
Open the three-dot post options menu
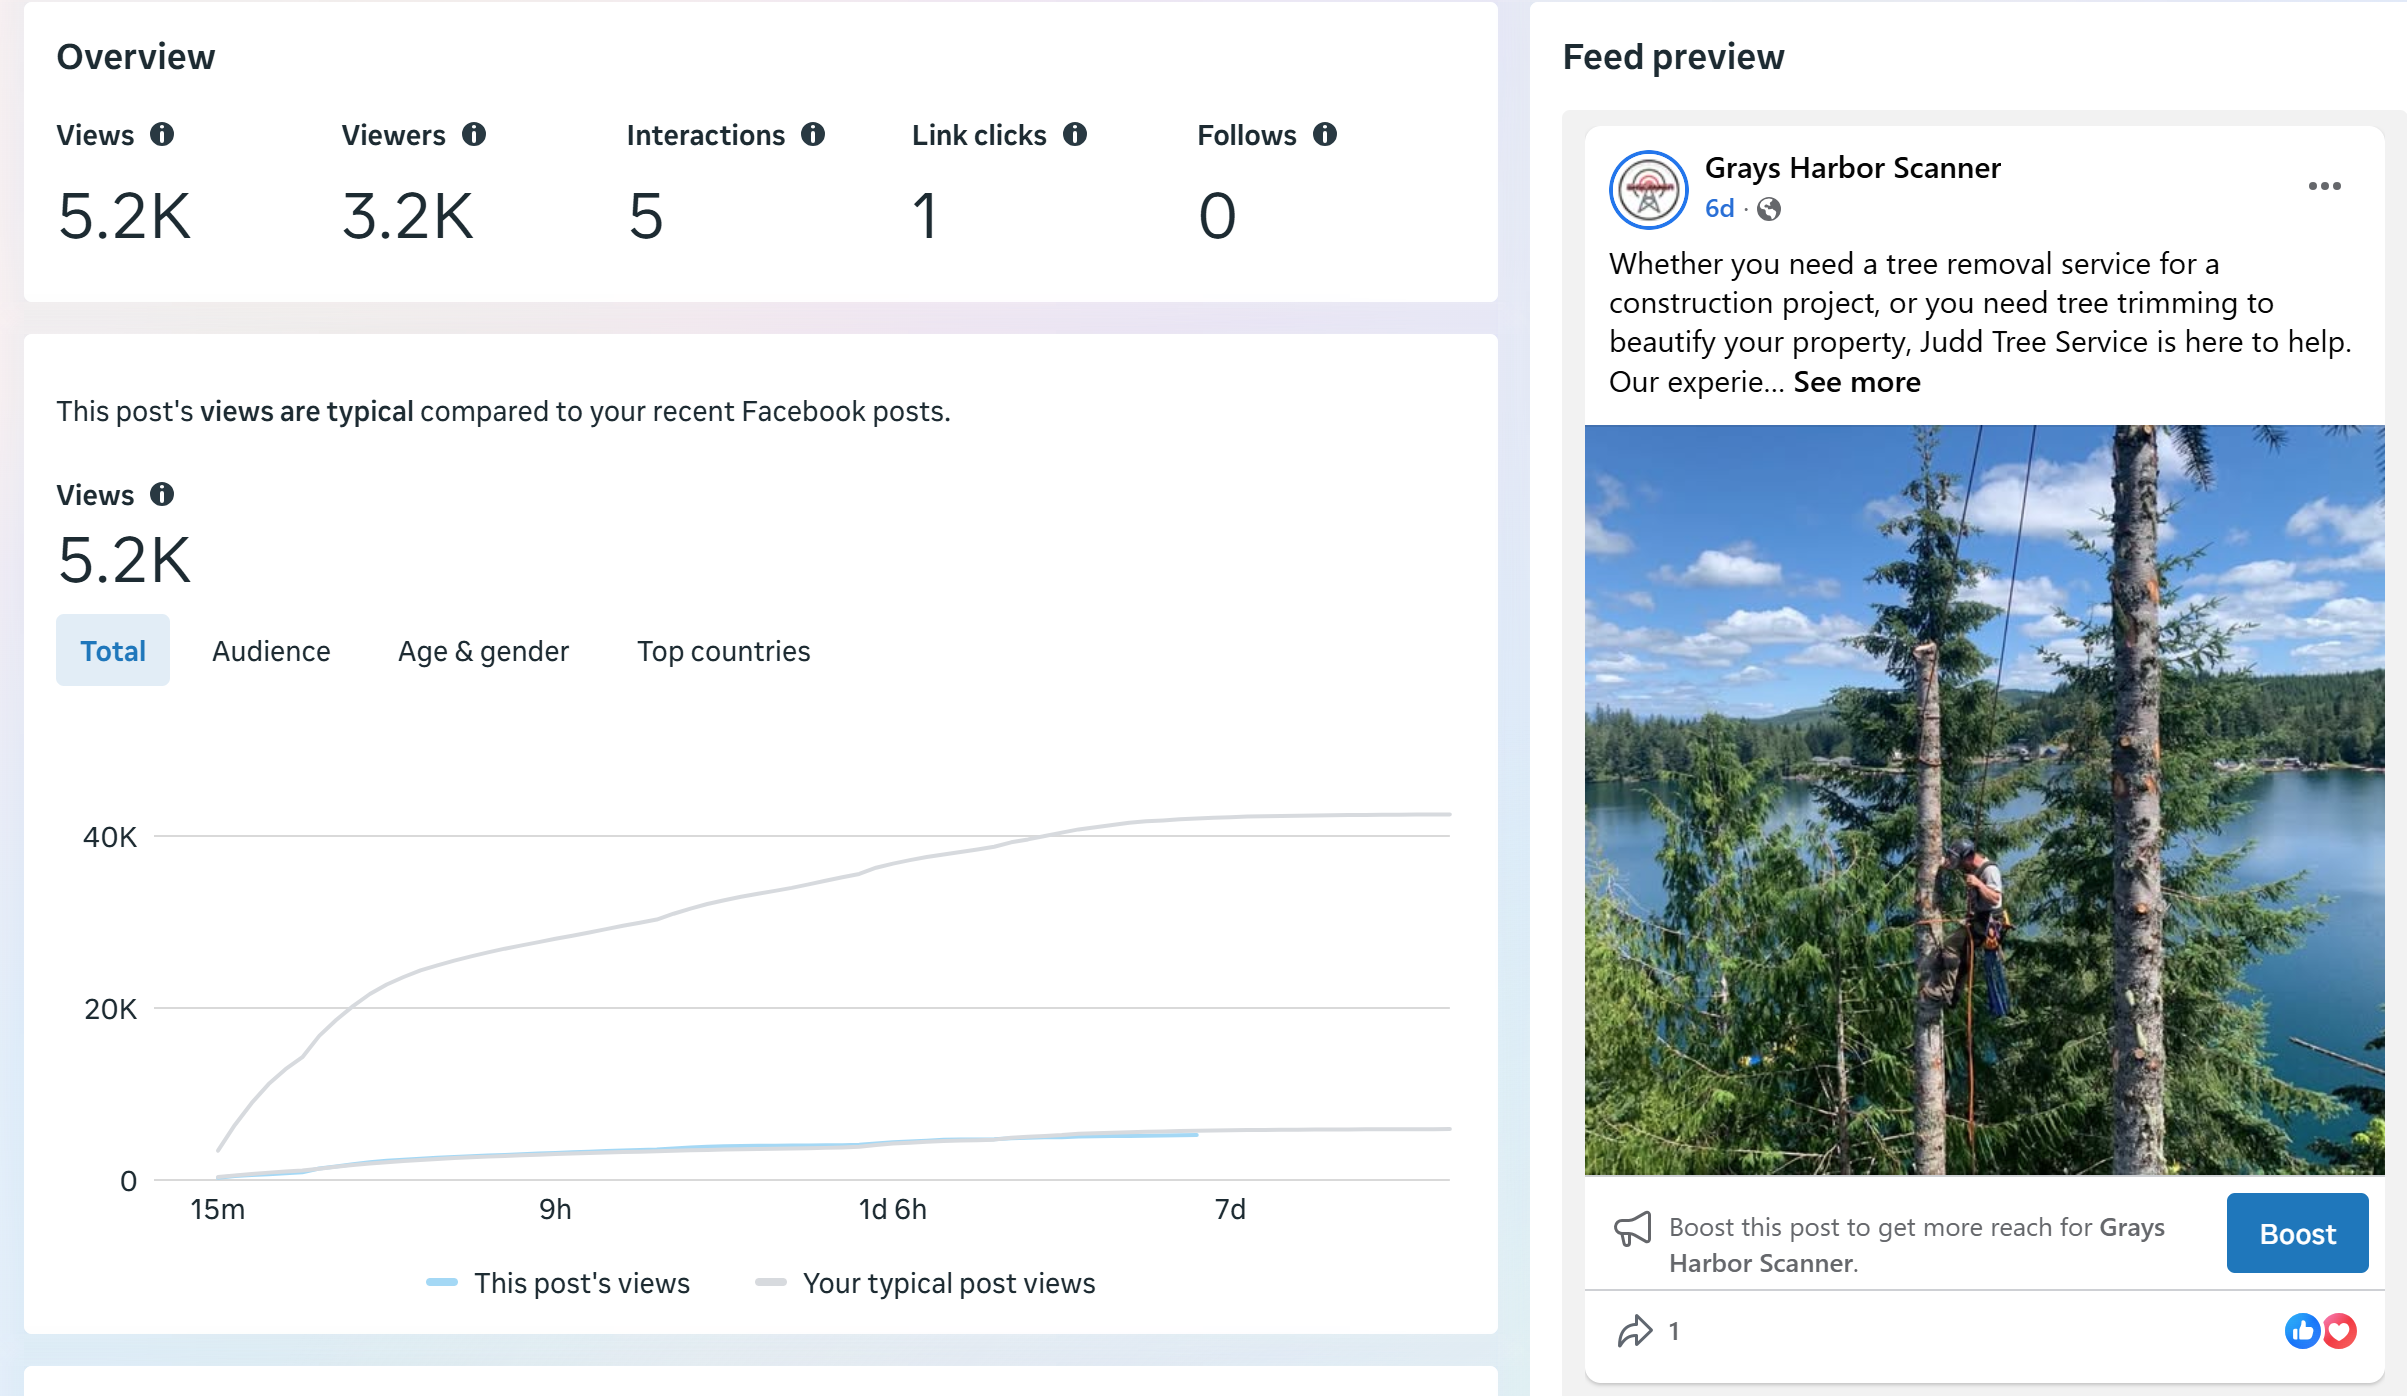[2324, 187]
